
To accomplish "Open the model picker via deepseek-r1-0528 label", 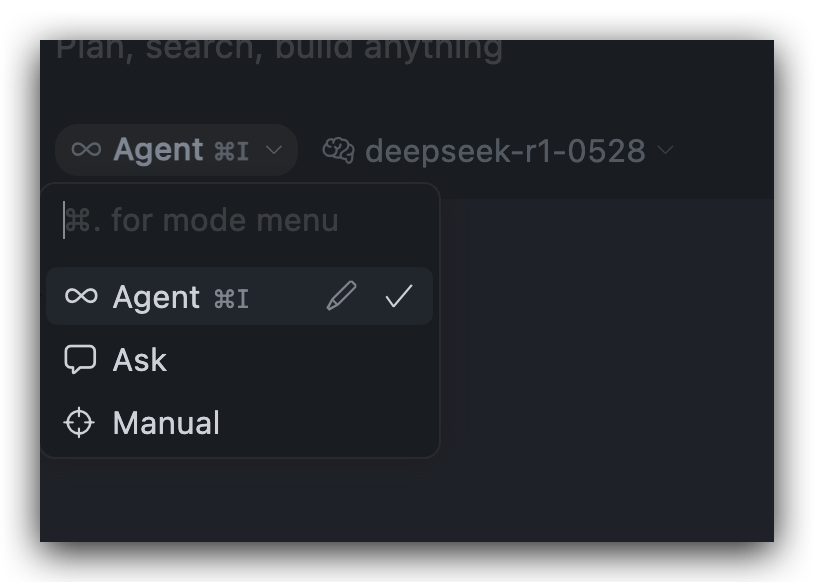I will (x=505, y=151).
